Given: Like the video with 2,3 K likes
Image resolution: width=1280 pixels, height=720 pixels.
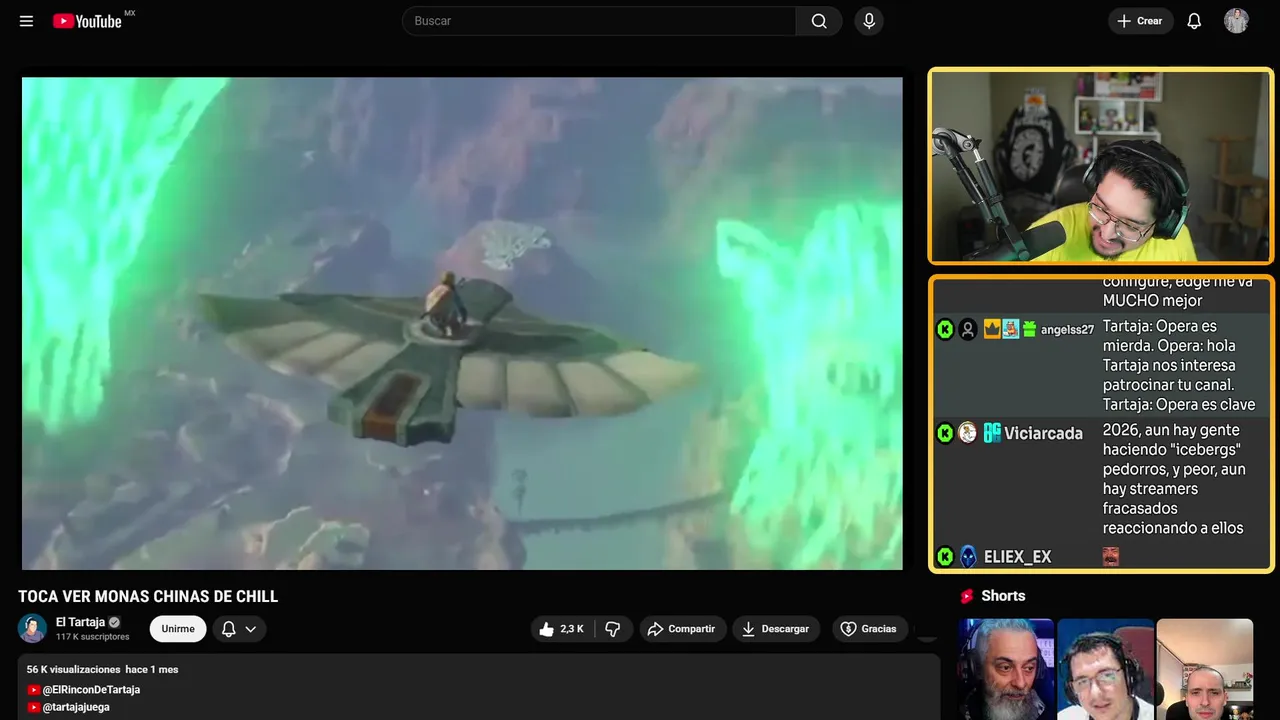Looking at the screenshot, I should point(561,629).
